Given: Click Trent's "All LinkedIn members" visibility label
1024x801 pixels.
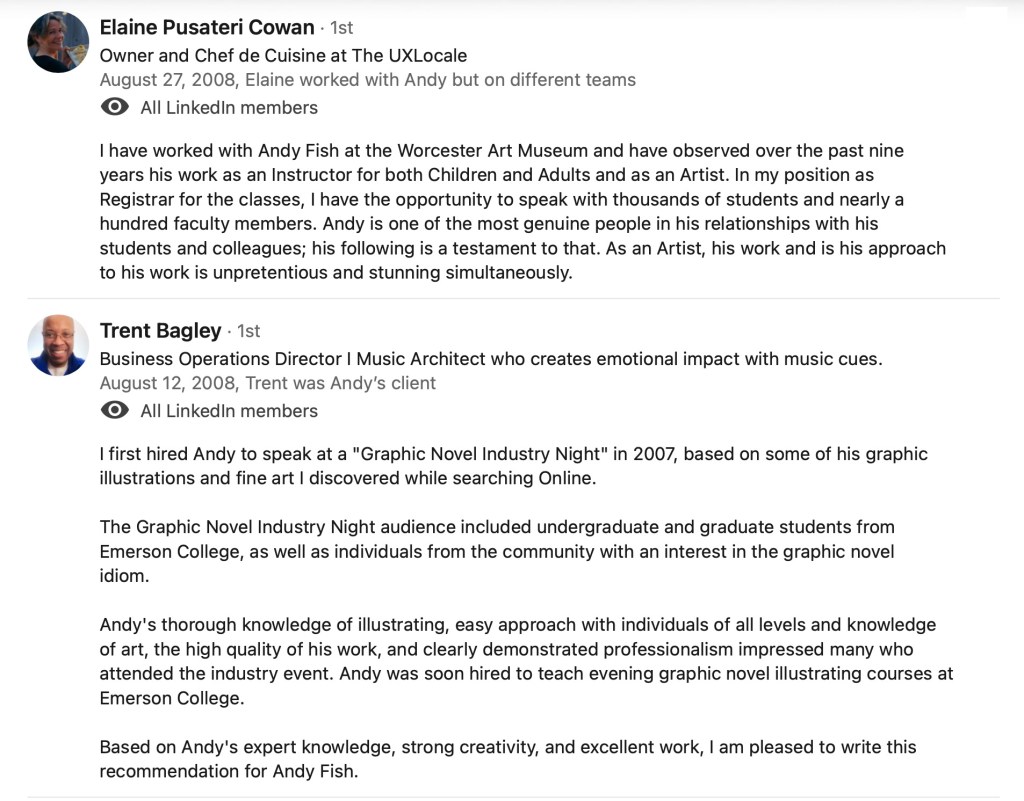Looking at the screenshot, I should pos(229,410).
